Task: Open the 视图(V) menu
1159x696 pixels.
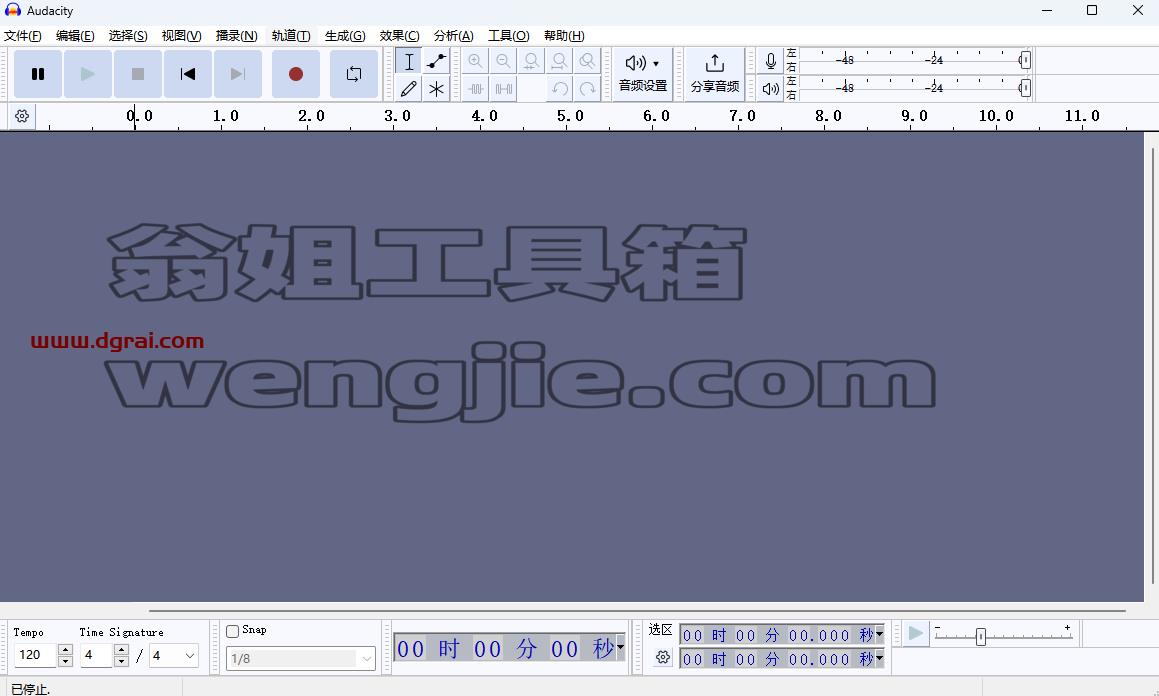Action: (x=182, y=35)
